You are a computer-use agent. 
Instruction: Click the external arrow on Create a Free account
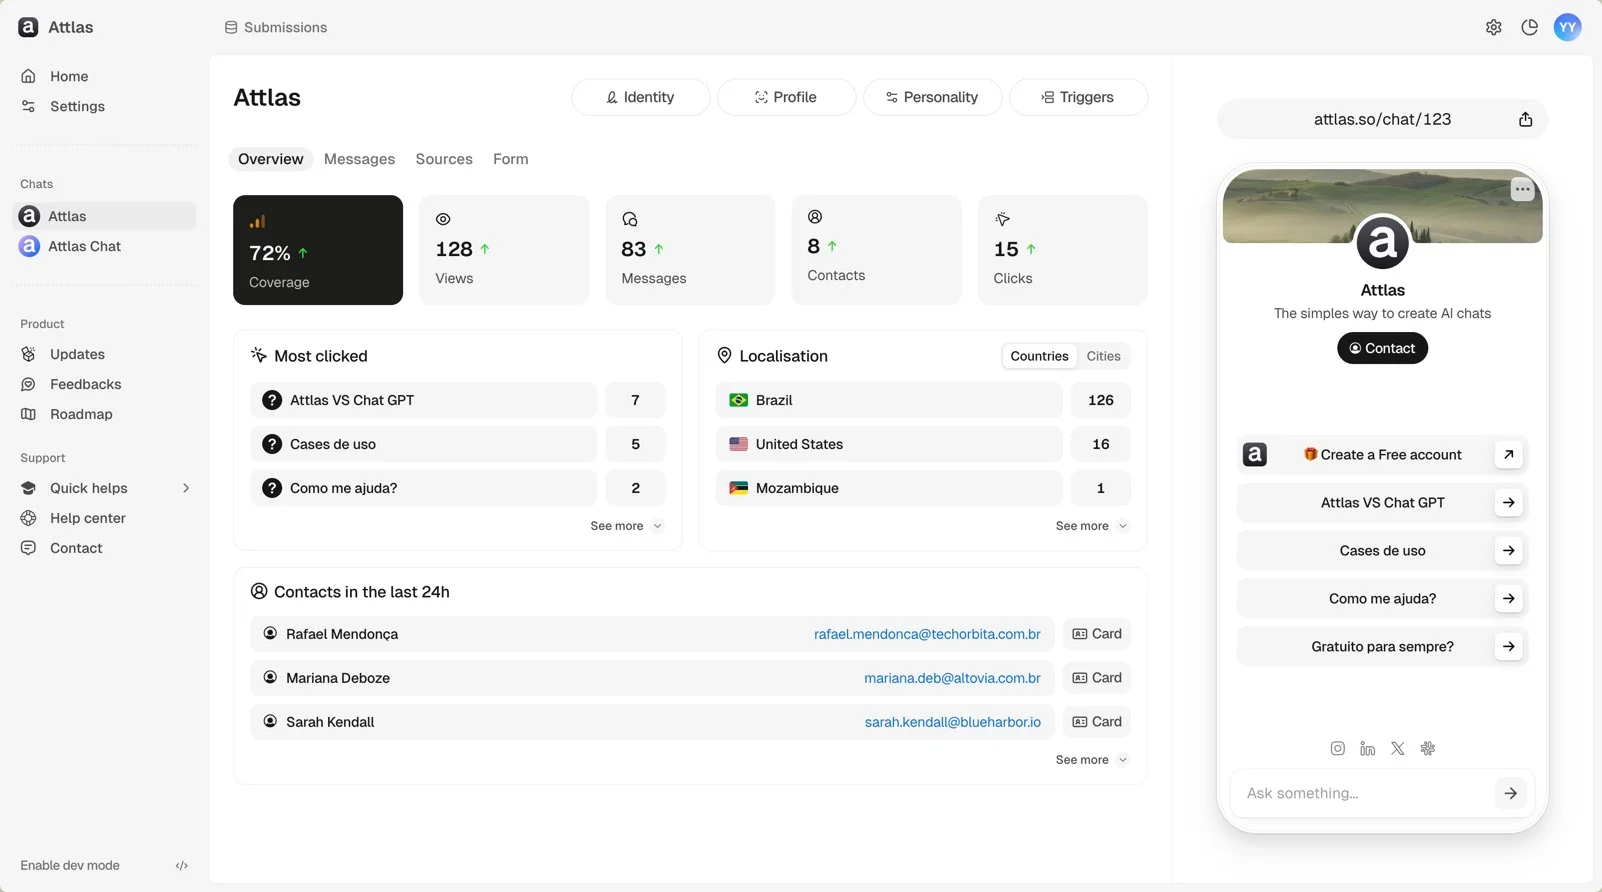click(x=1508, y=454)
